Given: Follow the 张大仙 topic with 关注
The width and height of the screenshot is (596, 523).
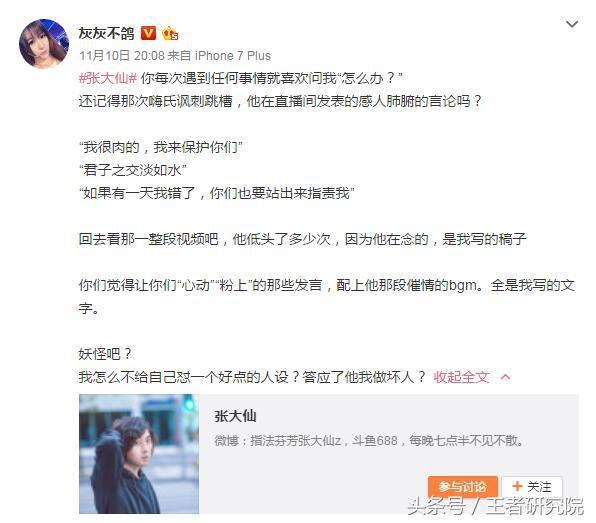Looking at the screenshot, I should tap(532, 487).
